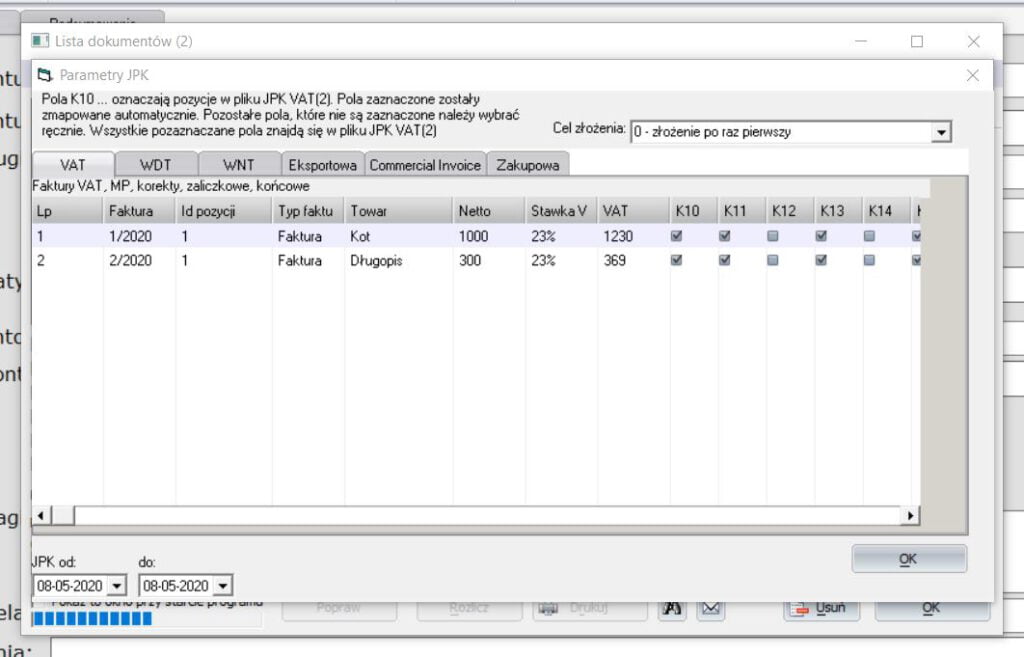Open the Commercial Invoice tab
The image size is (1024, 657).
[x=425, y=165]
